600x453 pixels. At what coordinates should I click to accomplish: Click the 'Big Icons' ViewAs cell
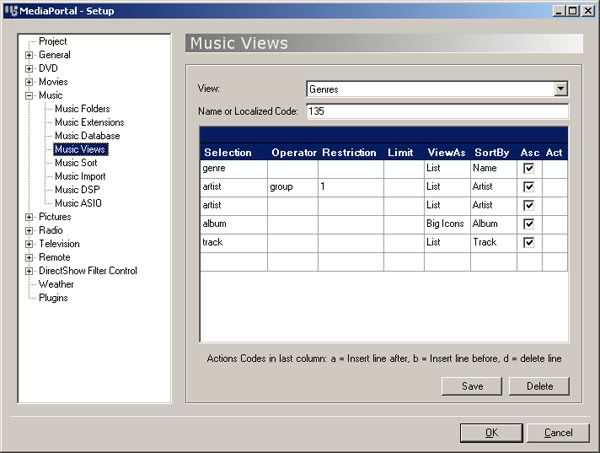[x=447, y=224]
